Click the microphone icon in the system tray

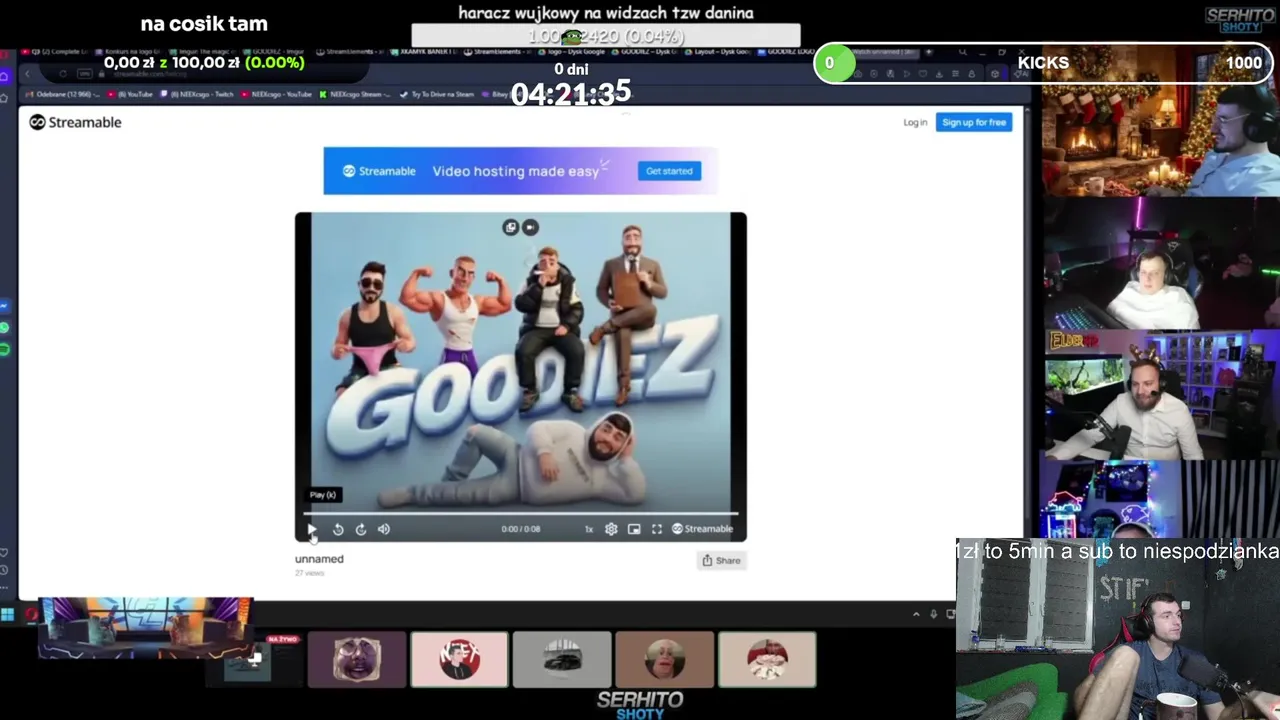click(934, 614)
